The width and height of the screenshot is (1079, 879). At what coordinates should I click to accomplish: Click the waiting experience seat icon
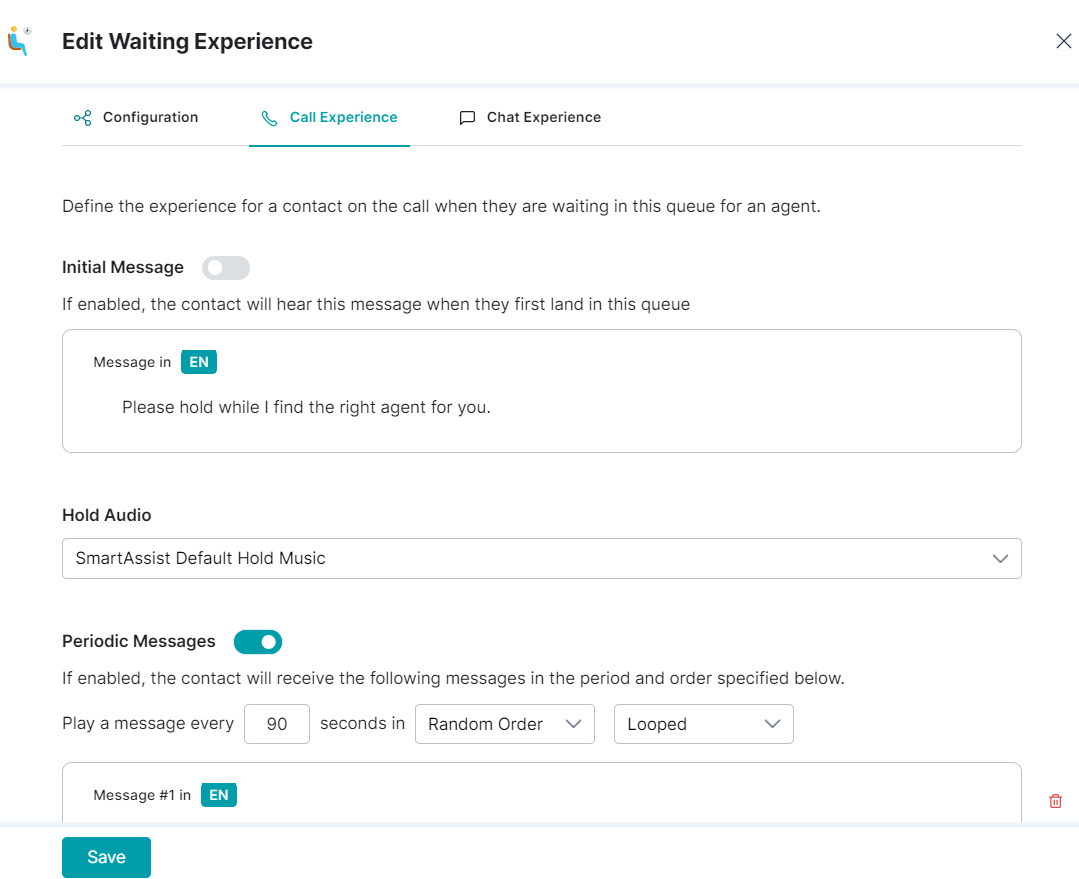coord(19,41)
